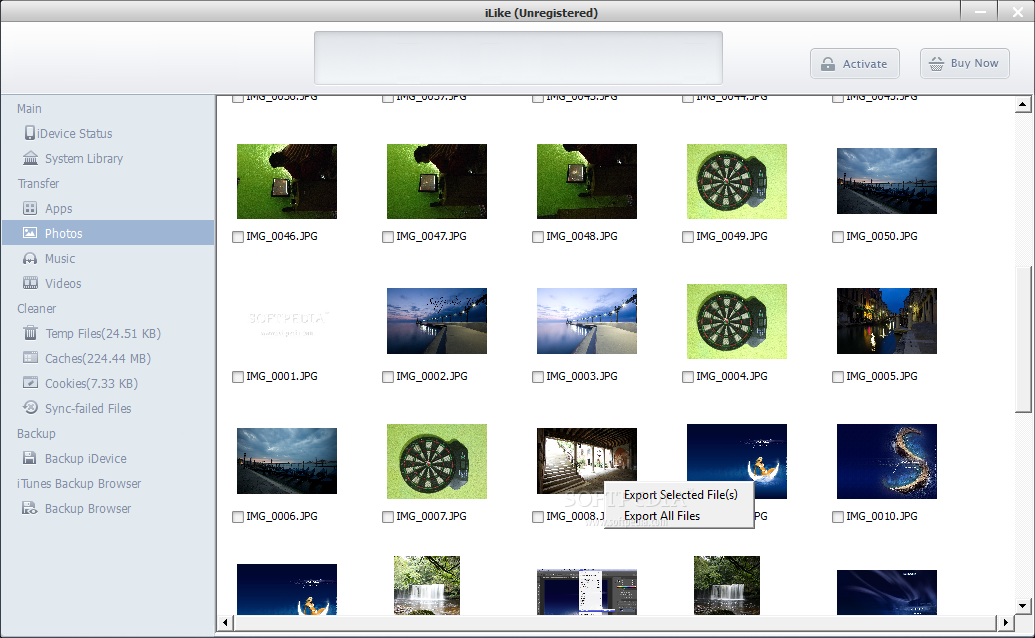Viewport: 1035px width, 638px height.
Task: Click the Photos picture icon
Action: [x=30, y=233]
